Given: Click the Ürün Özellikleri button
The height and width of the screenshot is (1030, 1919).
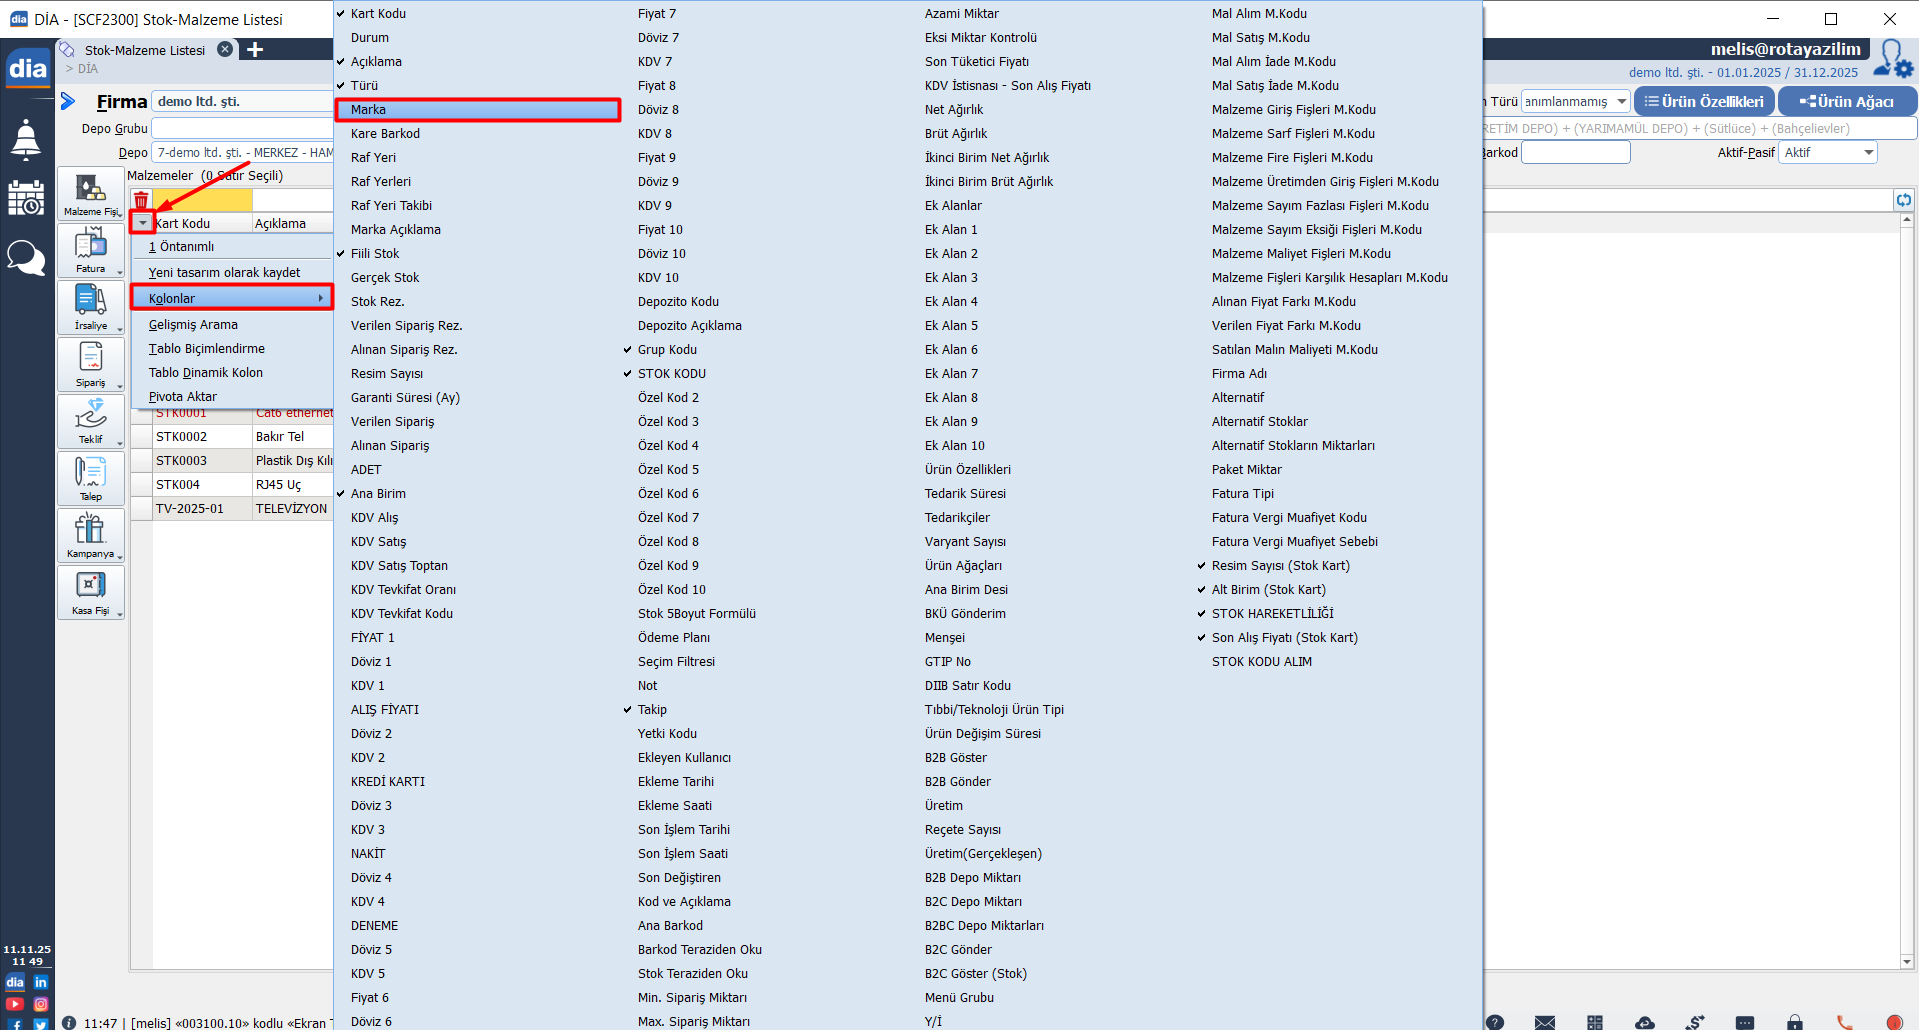Looking at the screenshot, I should (x=1704, y=102).
